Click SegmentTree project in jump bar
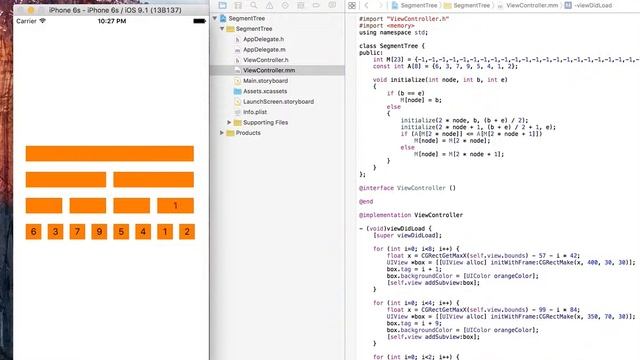 click(x=414, y=5)
